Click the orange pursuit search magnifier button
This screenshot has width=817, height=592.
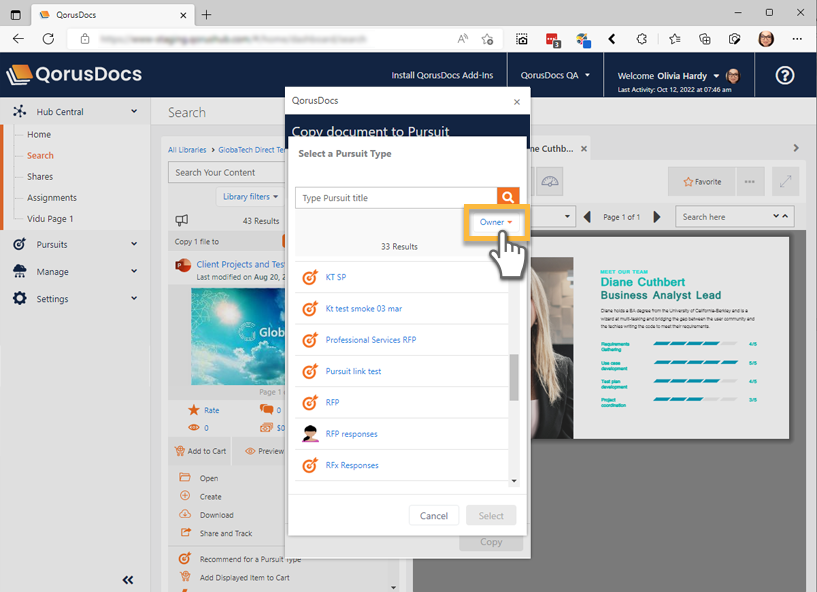point(508,198)
